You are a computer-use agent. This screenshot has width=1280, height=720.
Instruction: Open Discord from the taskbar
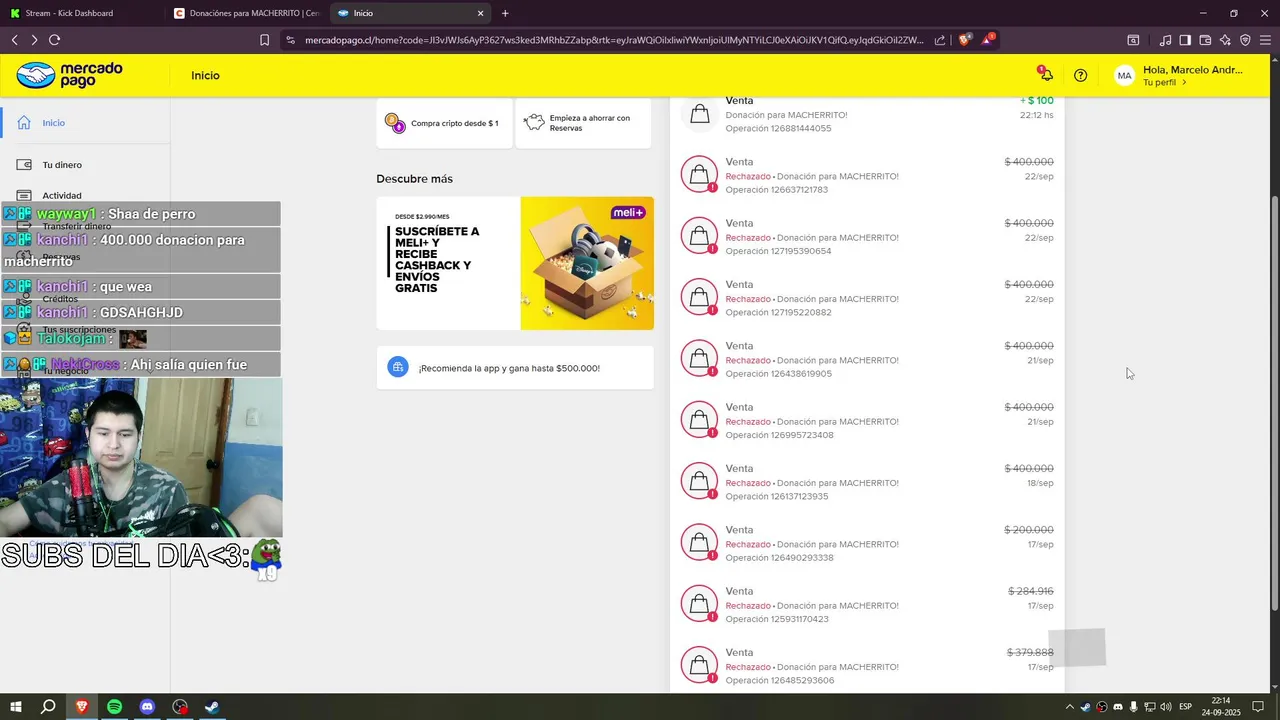[147, 707]
